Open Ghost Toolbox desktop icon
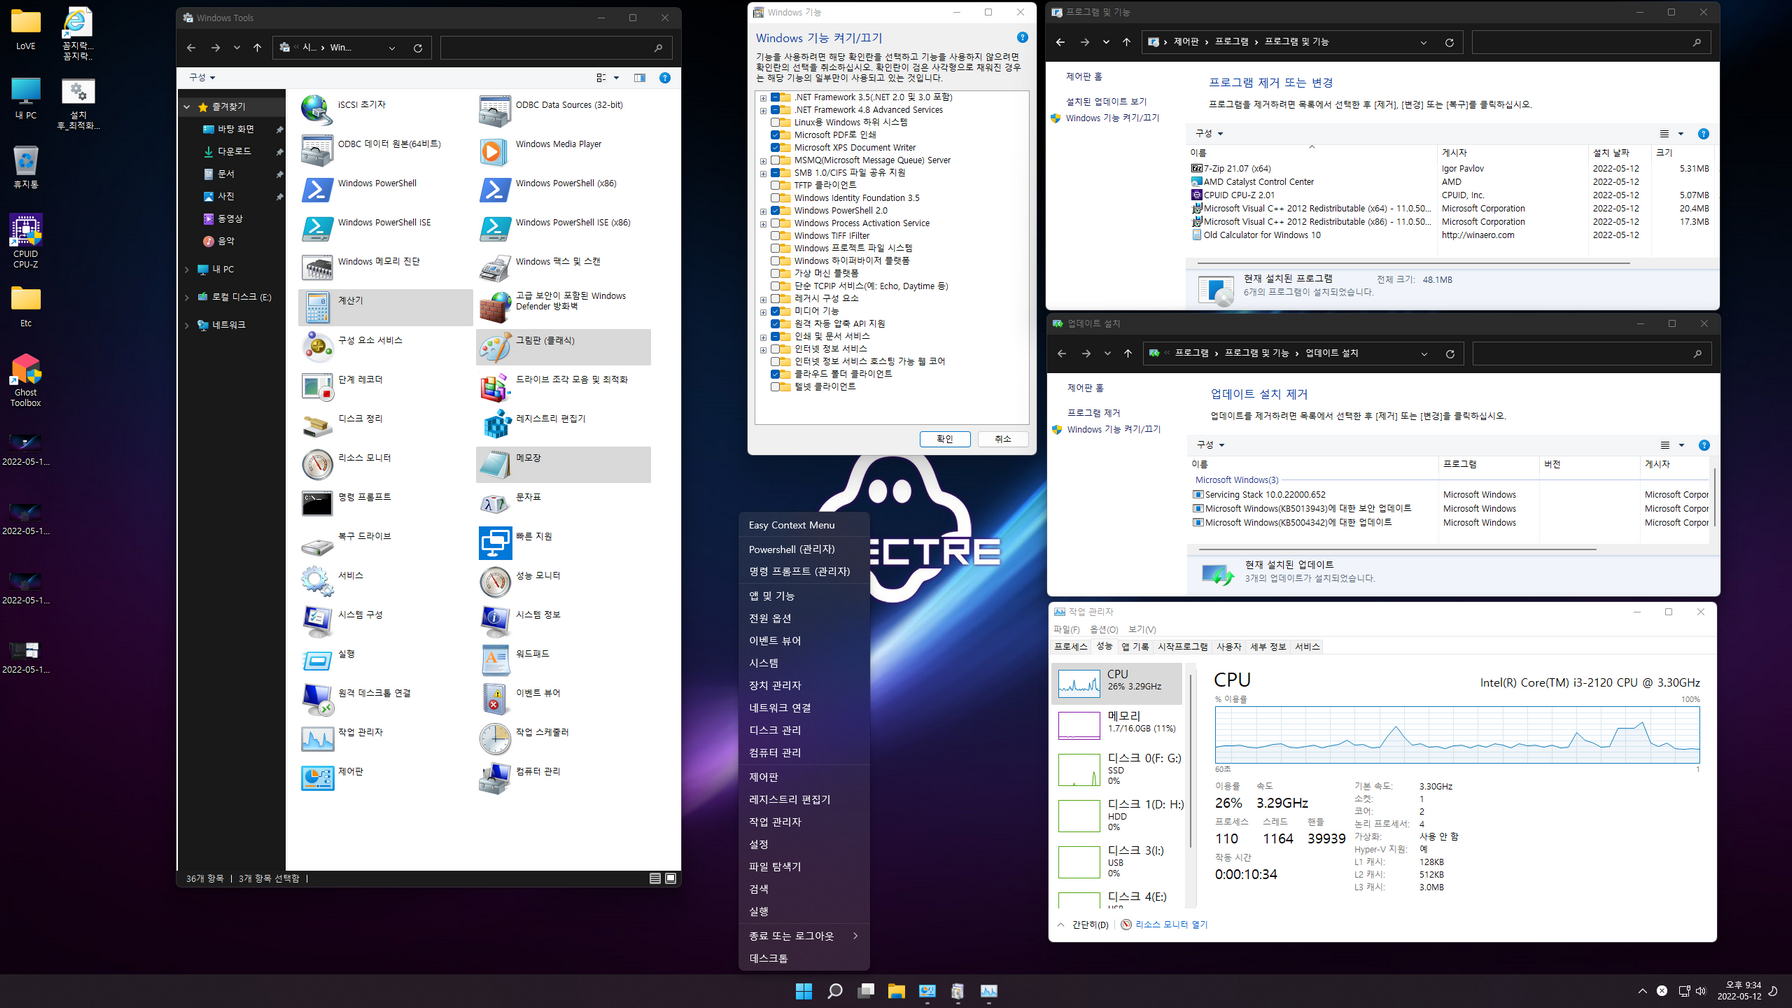 pyautogui.click(x=25, y=380)
